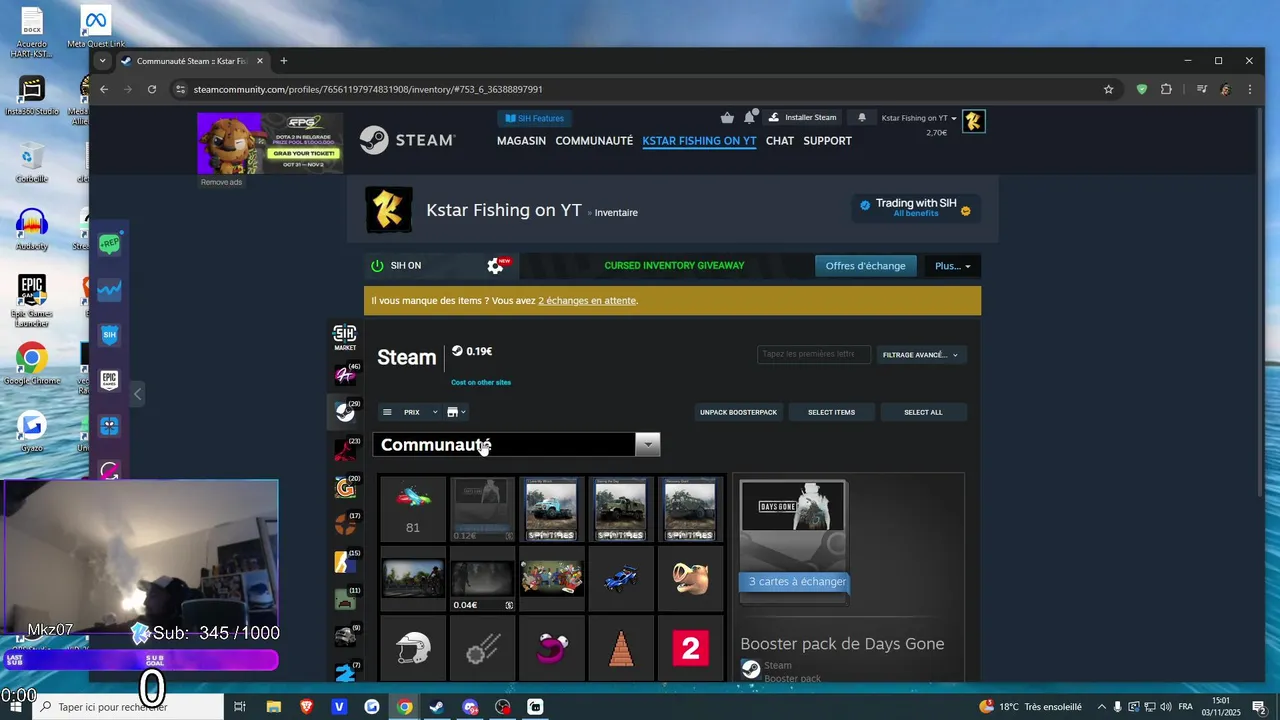Click the Installer Steam button
The height and width of the screenshot is (720, 1280).
pyautogui.click(x=802, y=118)
